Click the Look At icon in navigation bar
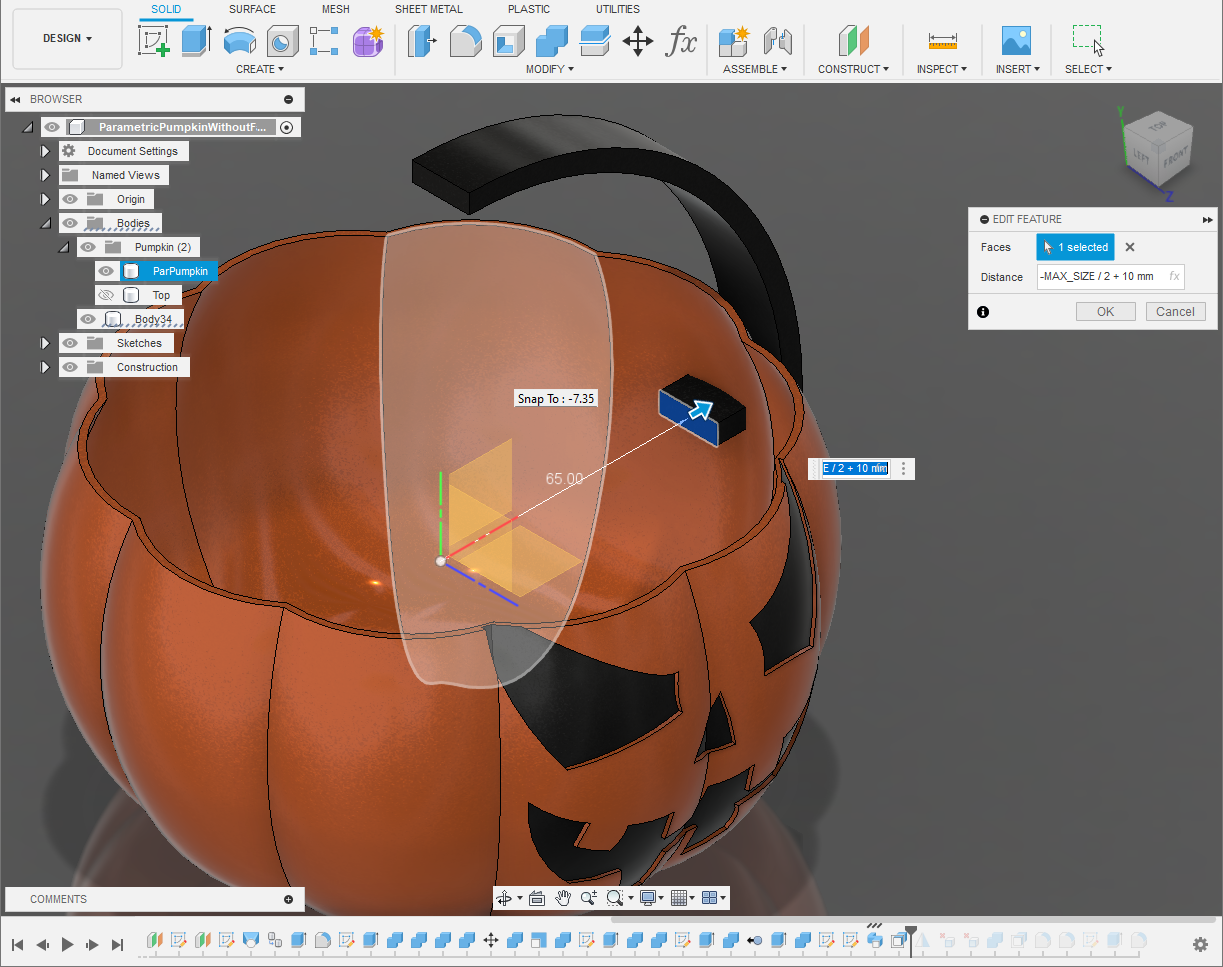Image resolution: width=1223 pixels, height=967 pixels. [x=536, y=898]
